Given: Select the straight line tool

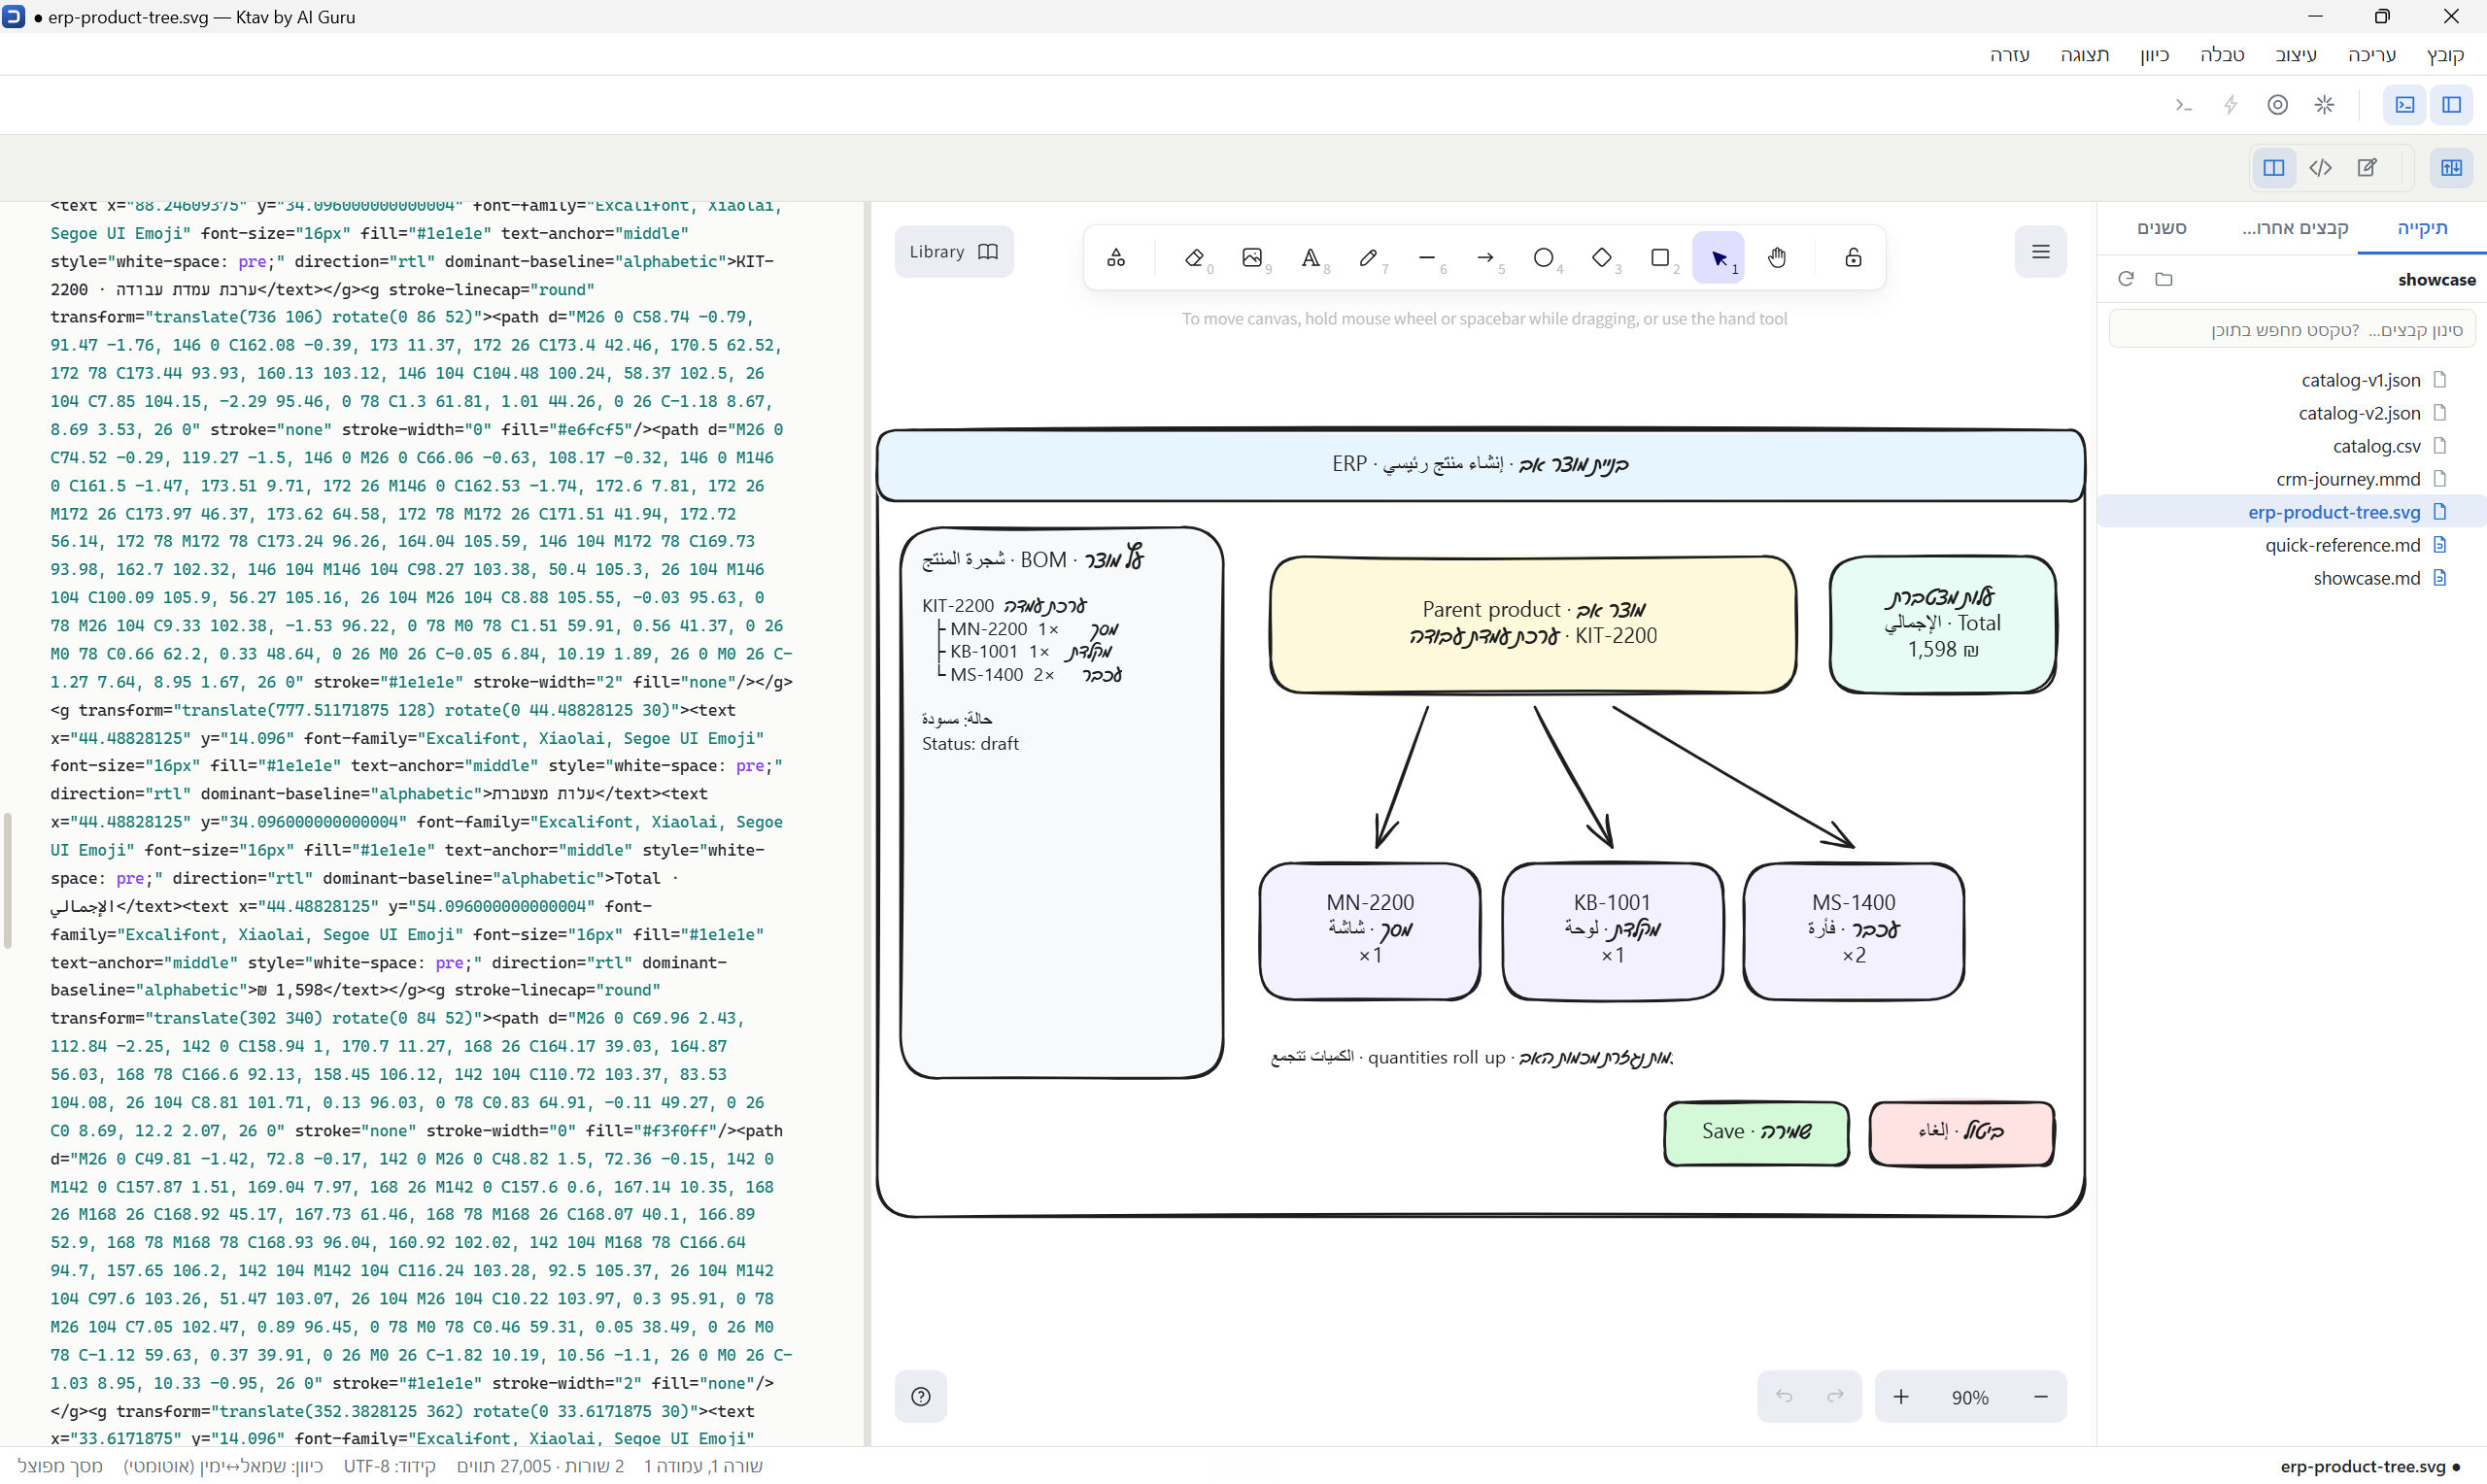Looking at the screenshot, I should point(1427,258).
